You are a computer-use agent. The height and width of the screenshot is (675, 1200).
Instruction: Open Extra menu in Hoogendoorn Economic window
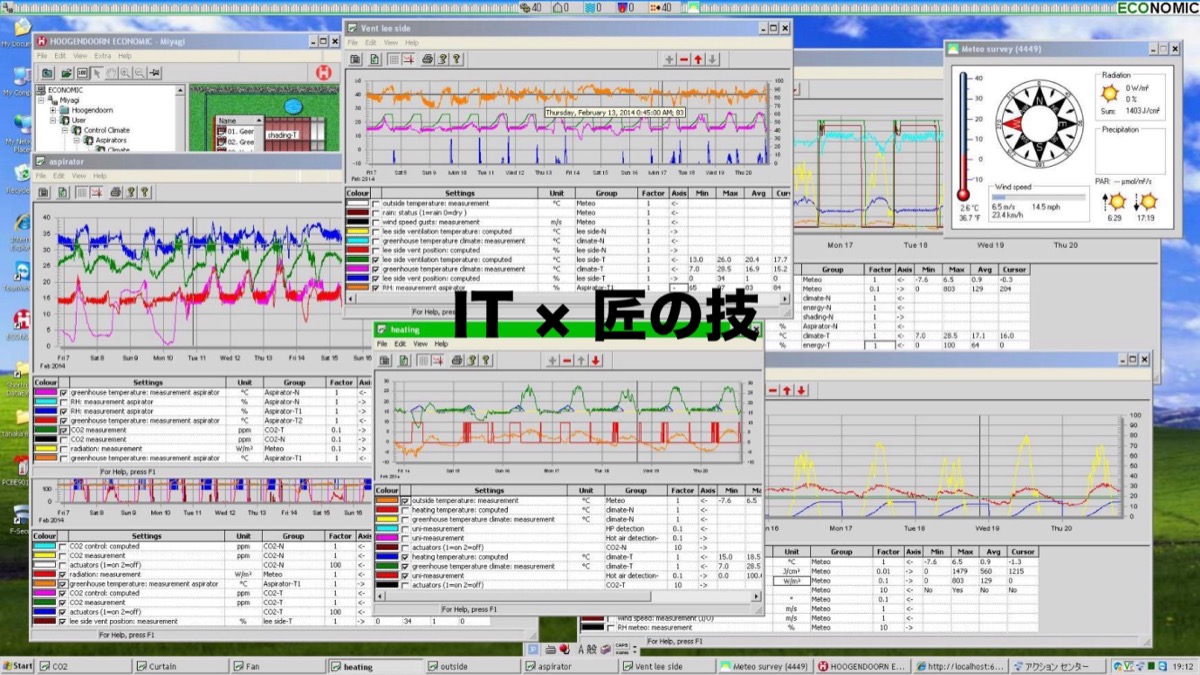102,56
